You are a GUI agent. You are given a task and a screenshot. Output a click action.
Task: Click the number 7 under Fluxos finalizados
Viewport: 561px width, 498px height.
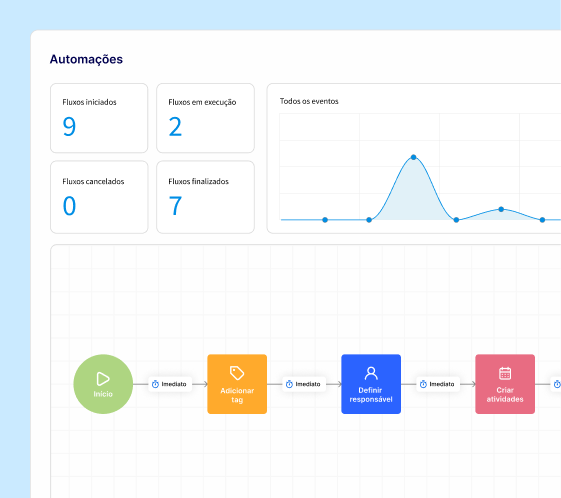[175, 206]
